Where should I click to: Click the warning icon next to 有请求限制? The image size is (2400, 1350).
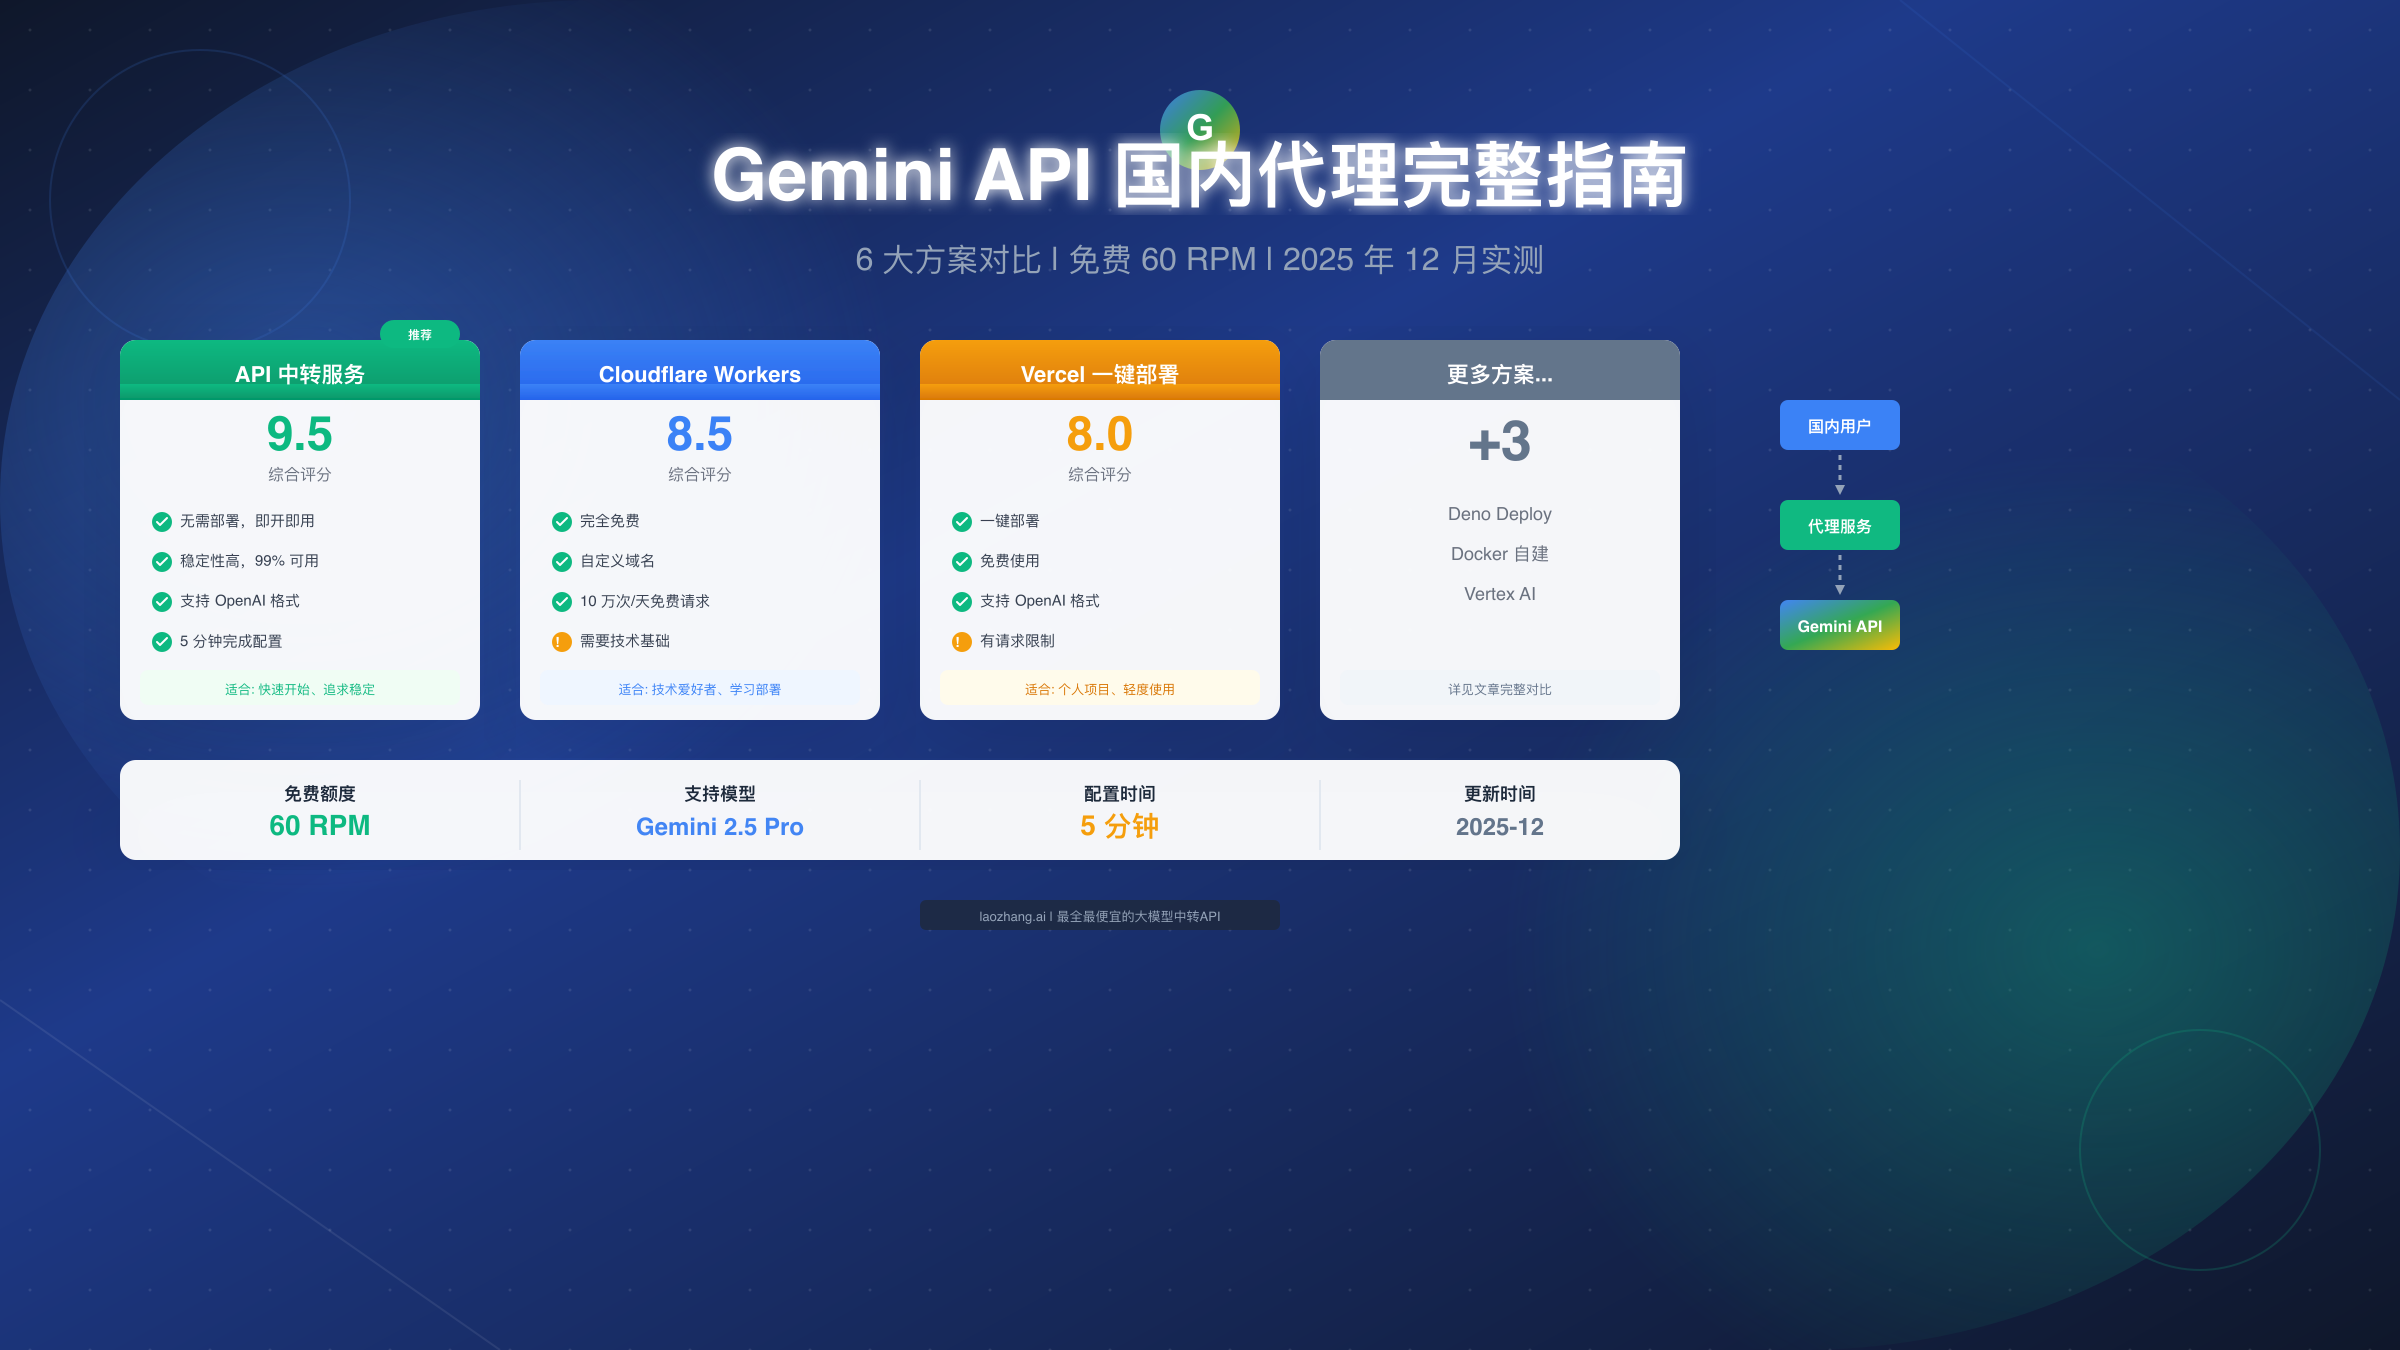tap(959, 642)
